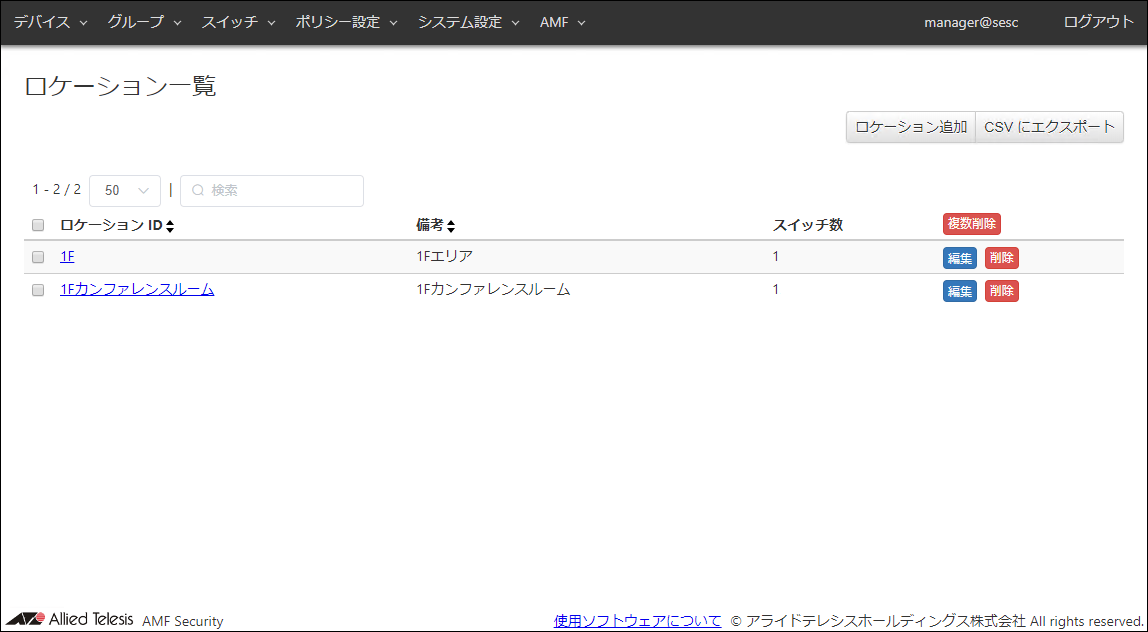Toggle the select-all checkbox in table header
The height and width of the screenshot is (632, 1148).
(38, 225)
